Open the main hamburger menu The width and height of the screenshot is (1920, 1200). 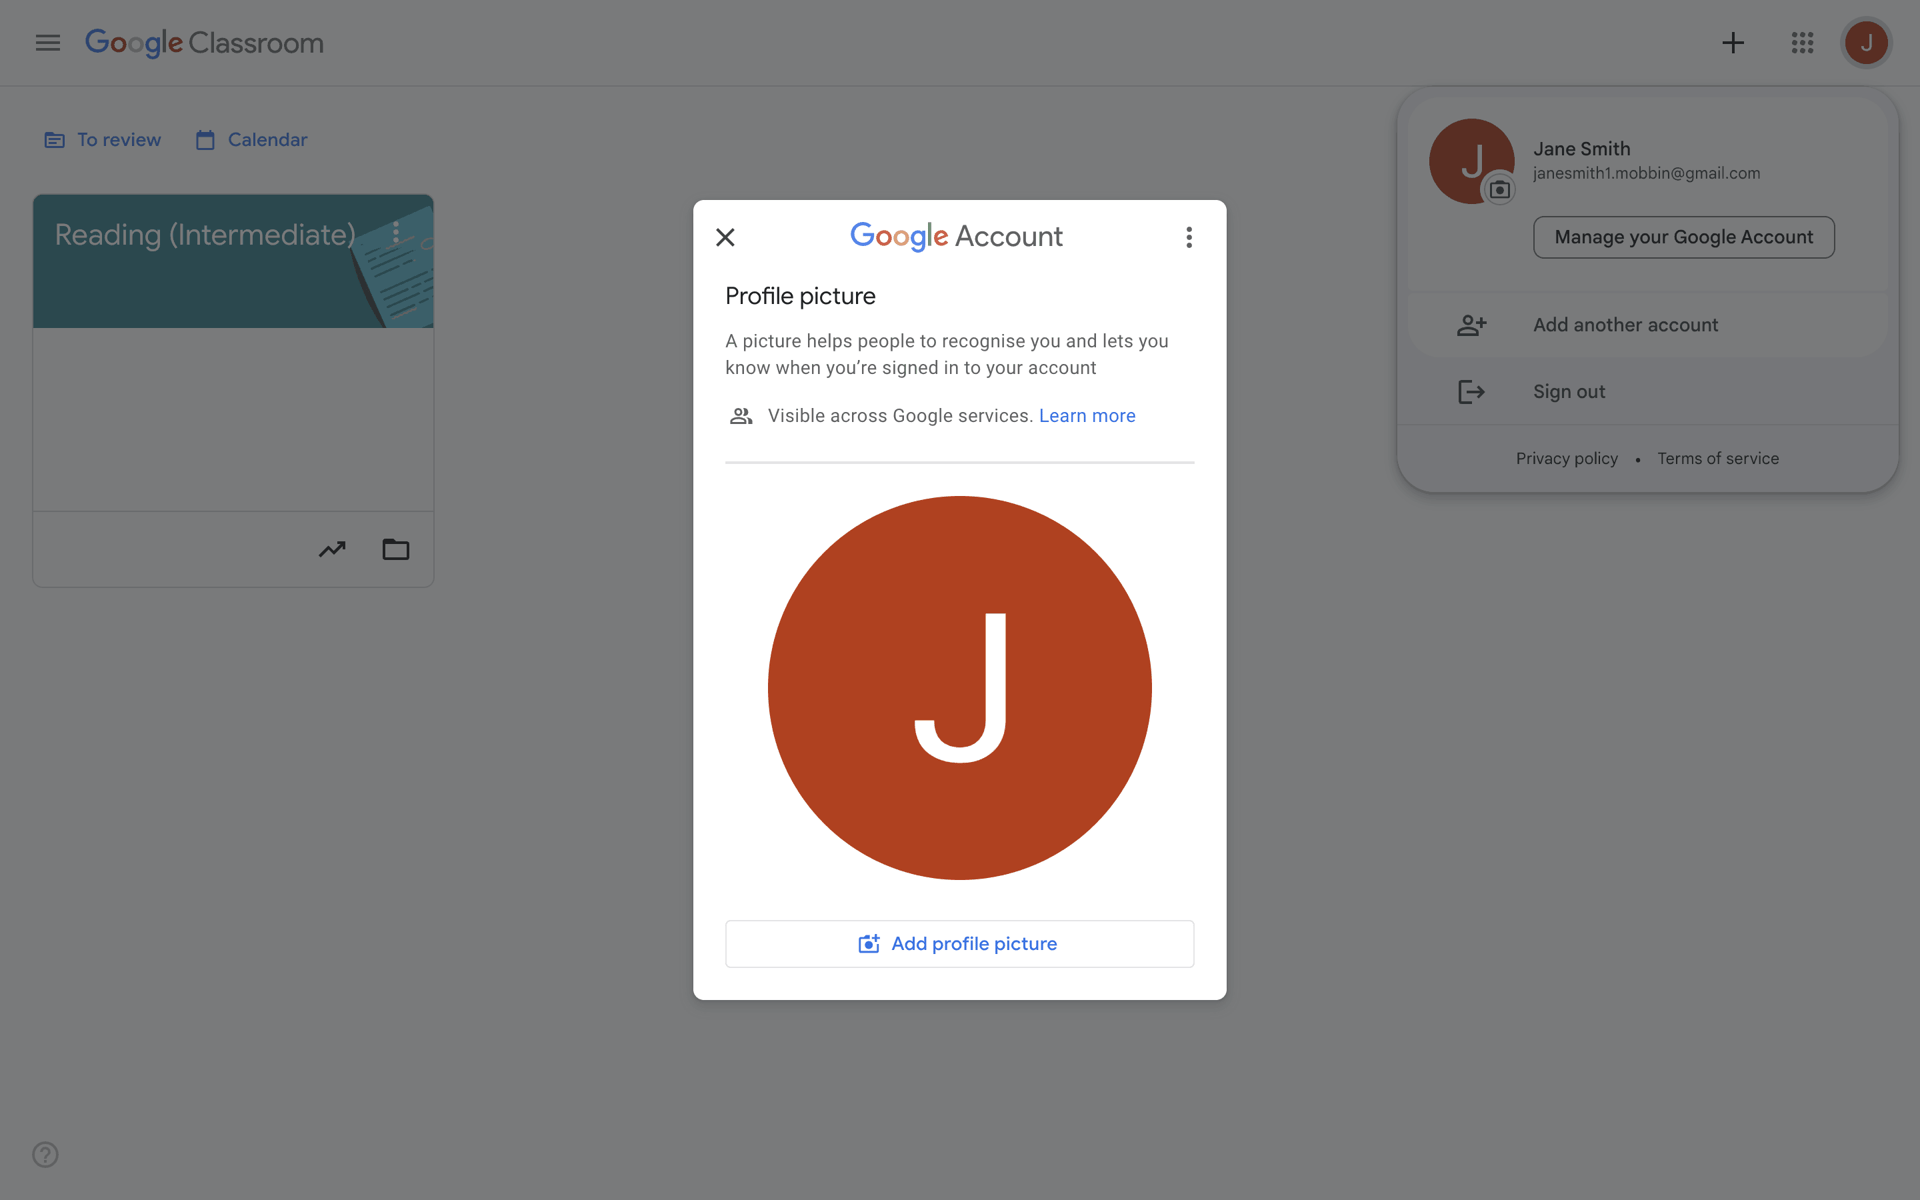coord(47,43)
